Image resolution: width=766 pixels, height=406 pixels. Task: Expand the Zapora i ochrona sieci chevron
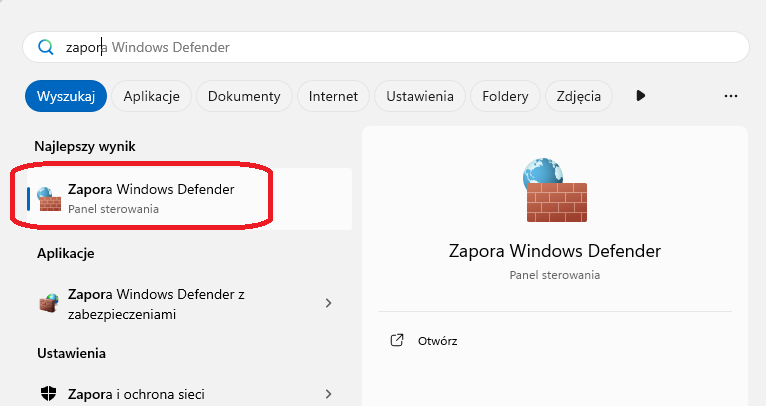point(329,394)
